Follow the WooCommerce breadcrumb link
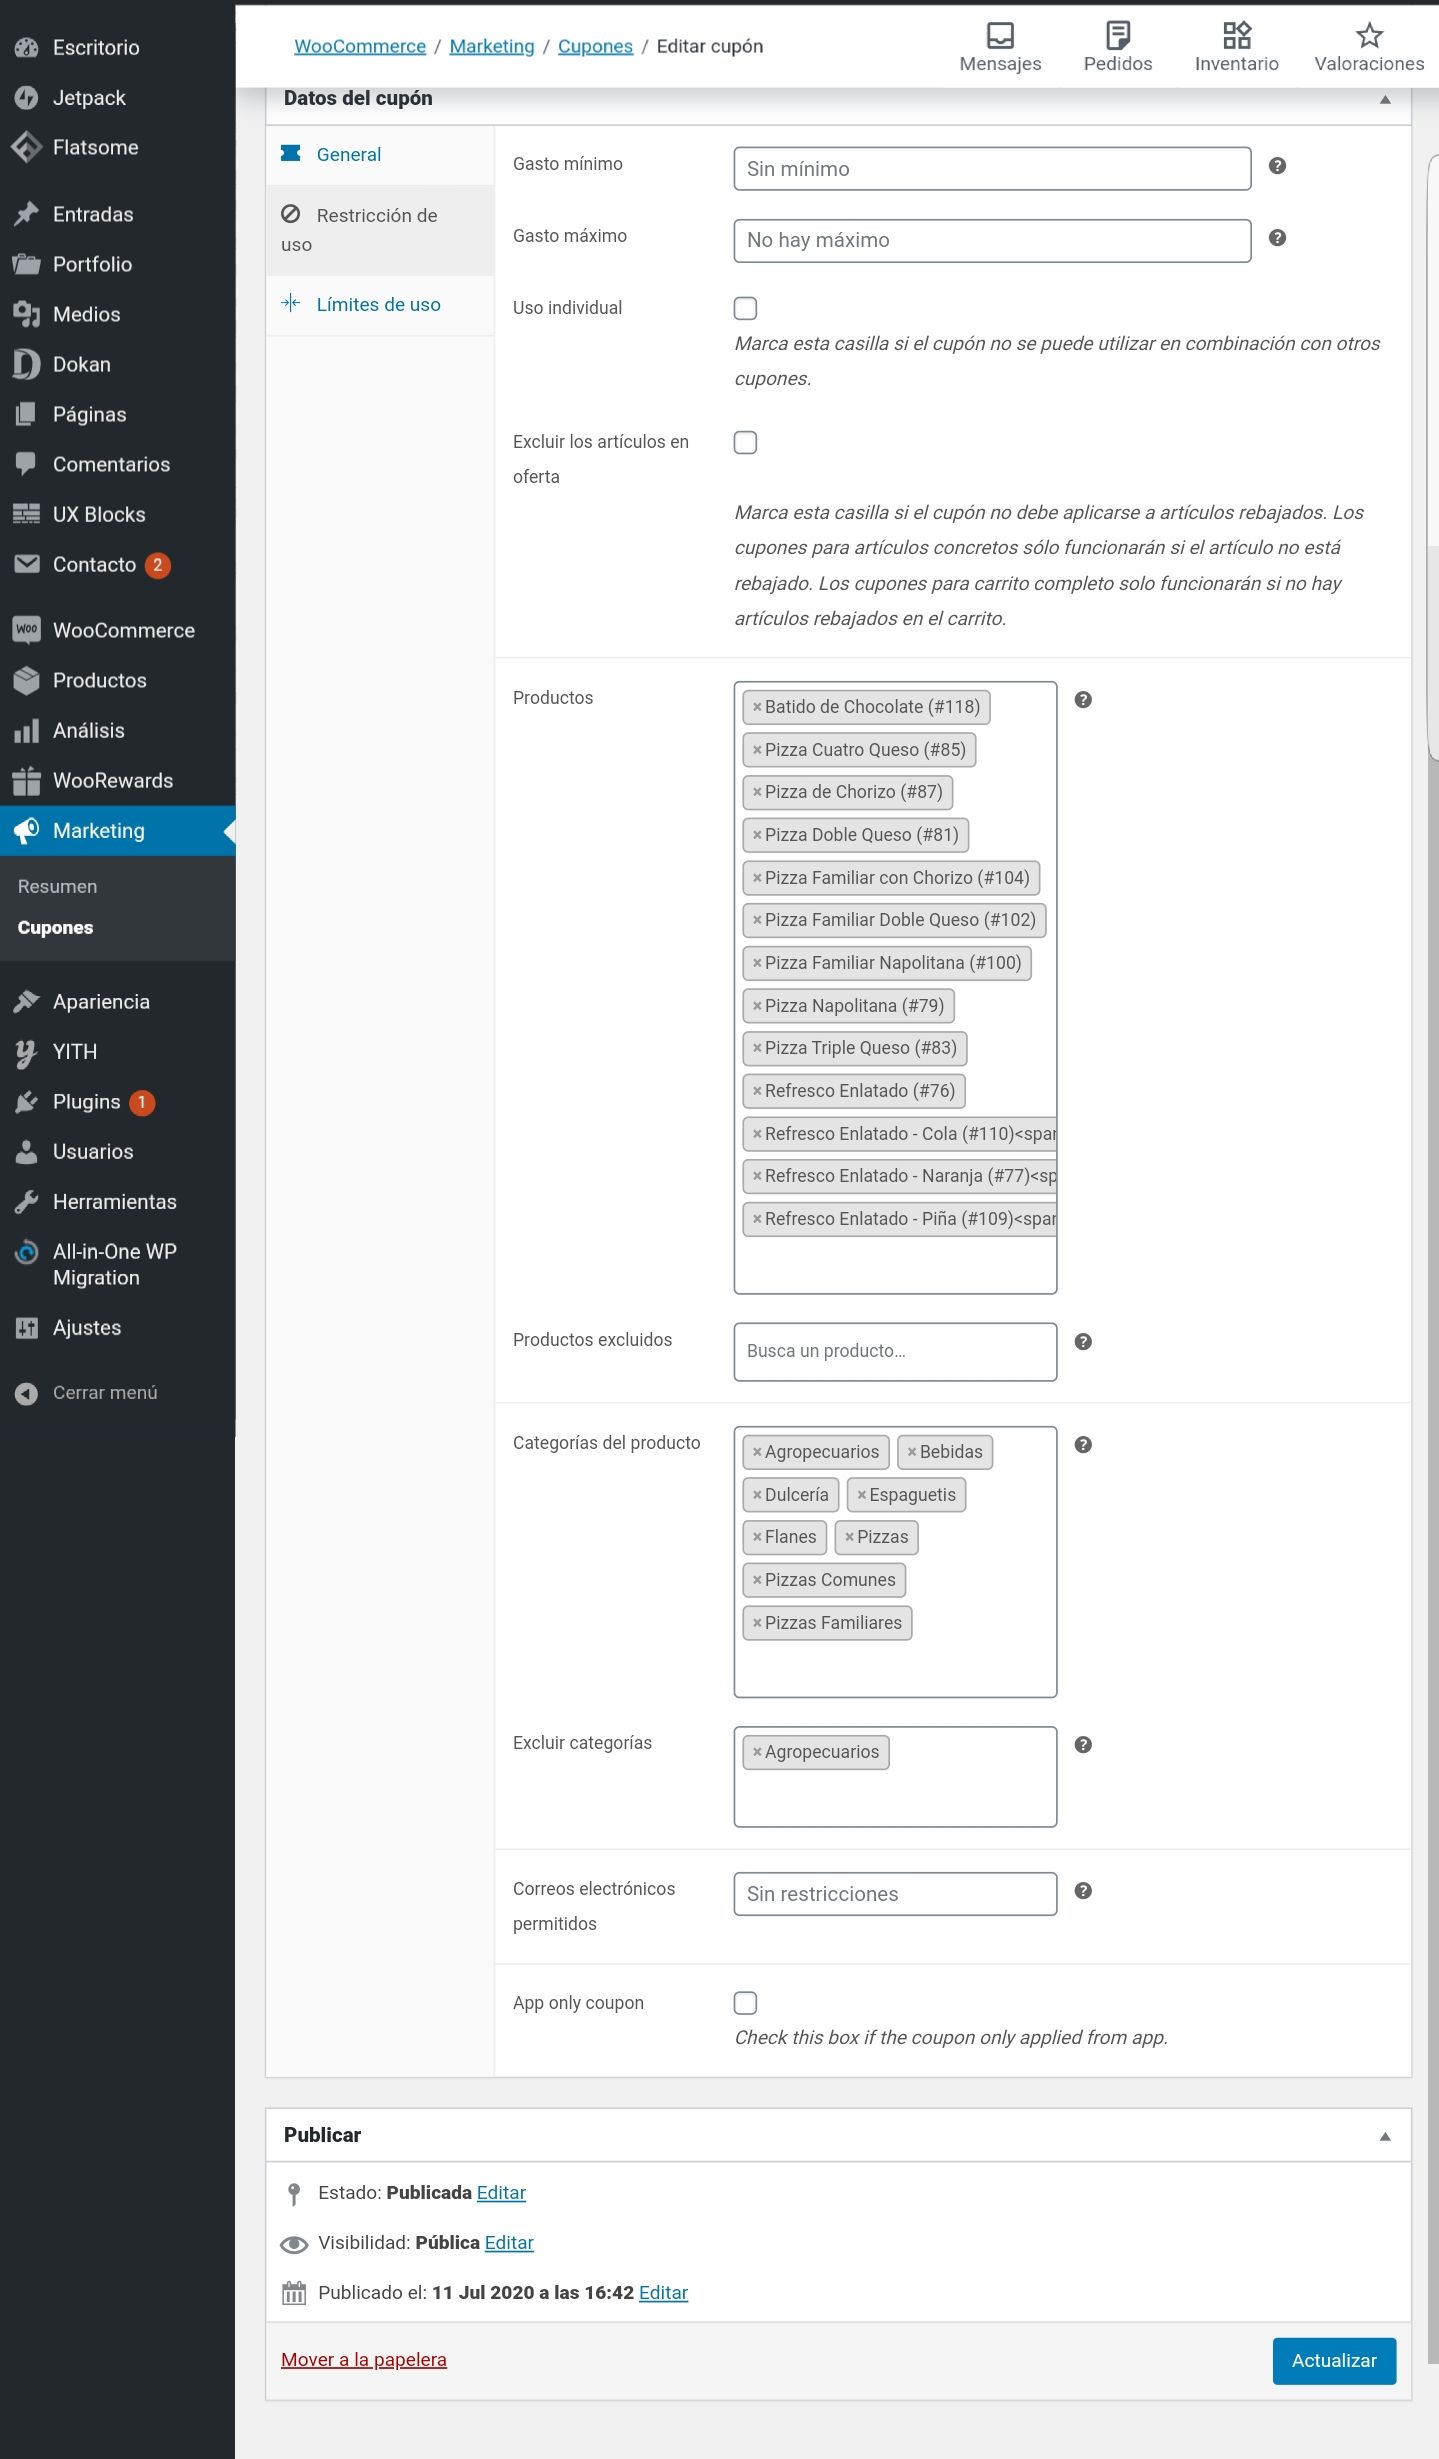The width and height of the screenshot is (1439, 2459). pyautogui.click(x=360, y=46)
